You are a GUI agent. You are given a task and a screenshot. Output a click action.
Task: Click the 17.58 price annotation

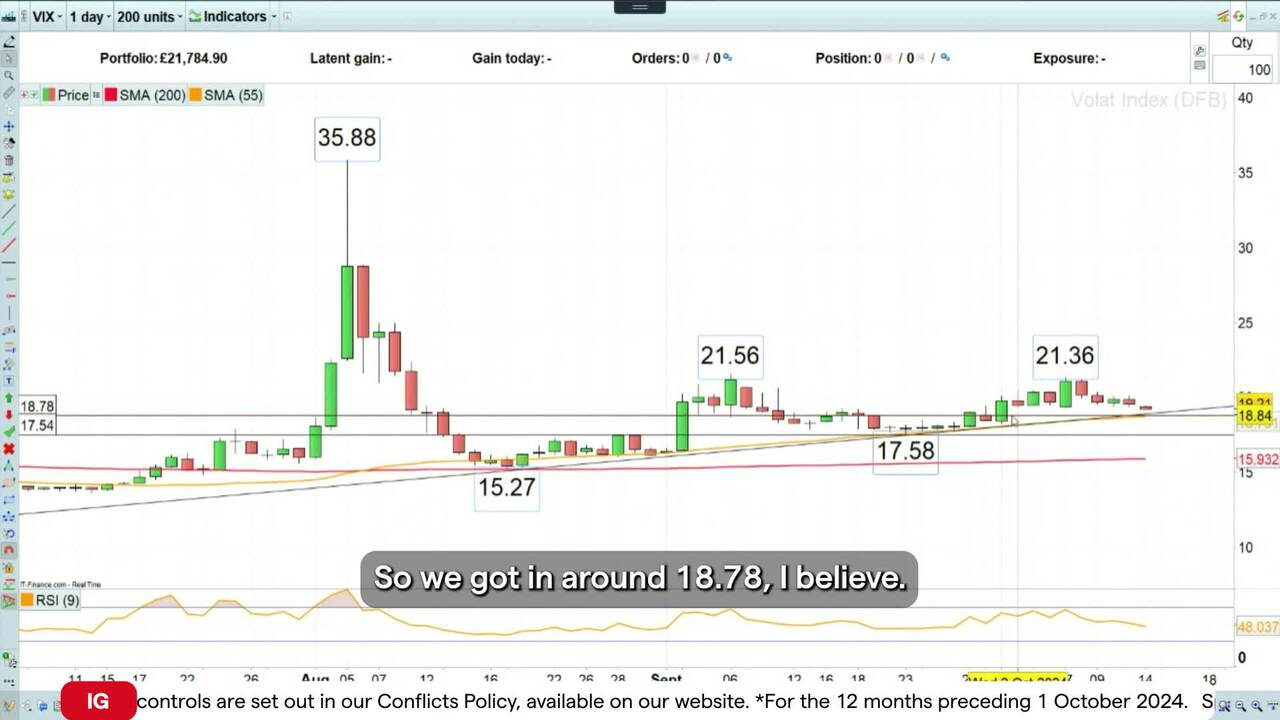(905, 452)
